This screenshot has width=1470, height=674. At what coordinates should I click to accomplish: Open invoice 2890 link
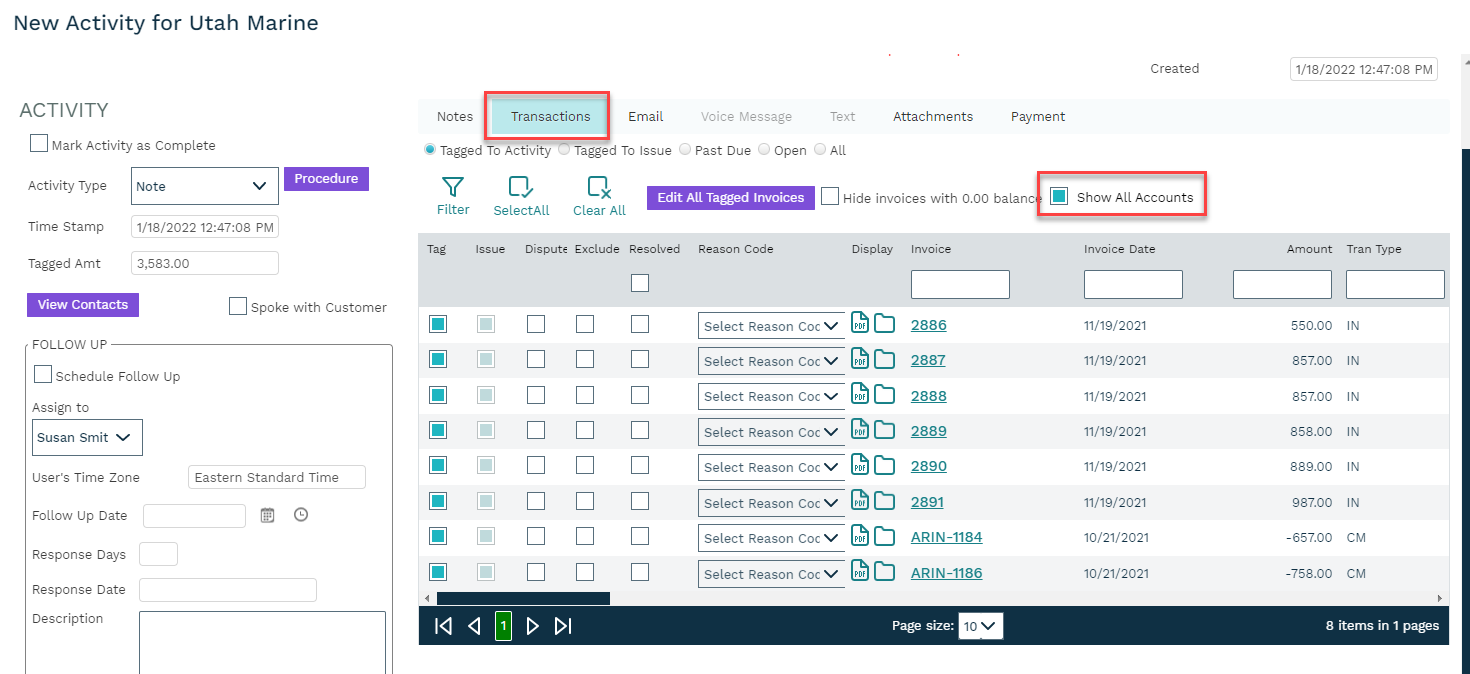pyautogui.click(x=928, y=466)
